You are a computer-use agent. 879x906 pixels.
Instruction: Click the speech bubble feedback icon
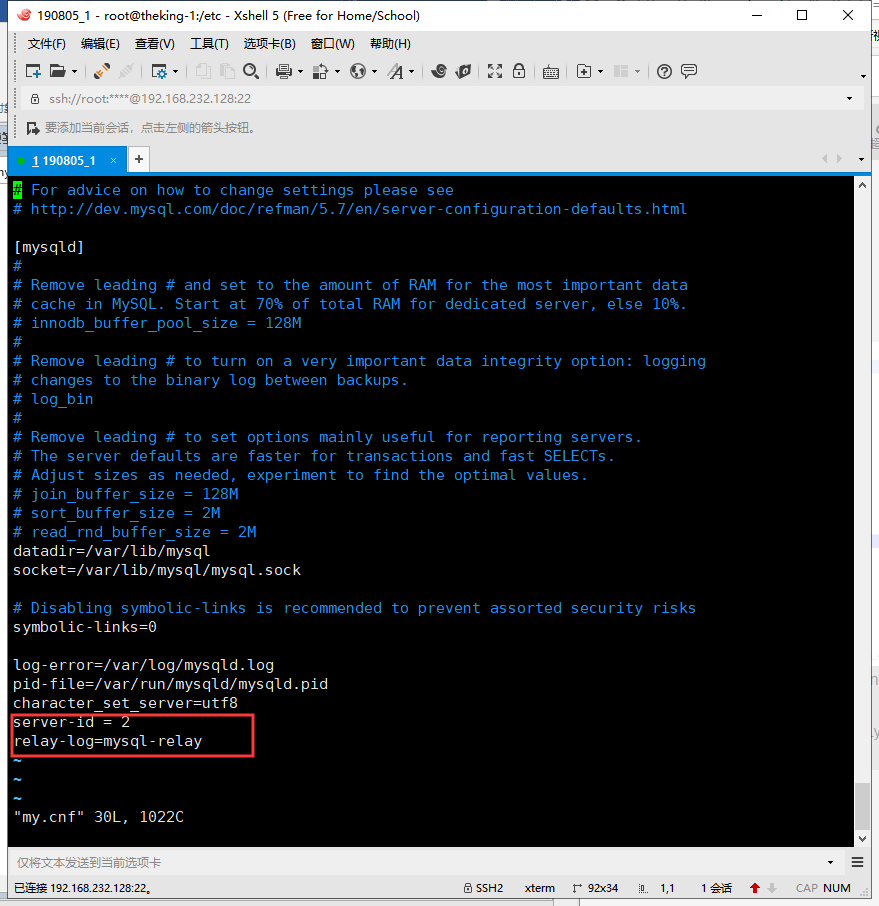tap(689, 71)
